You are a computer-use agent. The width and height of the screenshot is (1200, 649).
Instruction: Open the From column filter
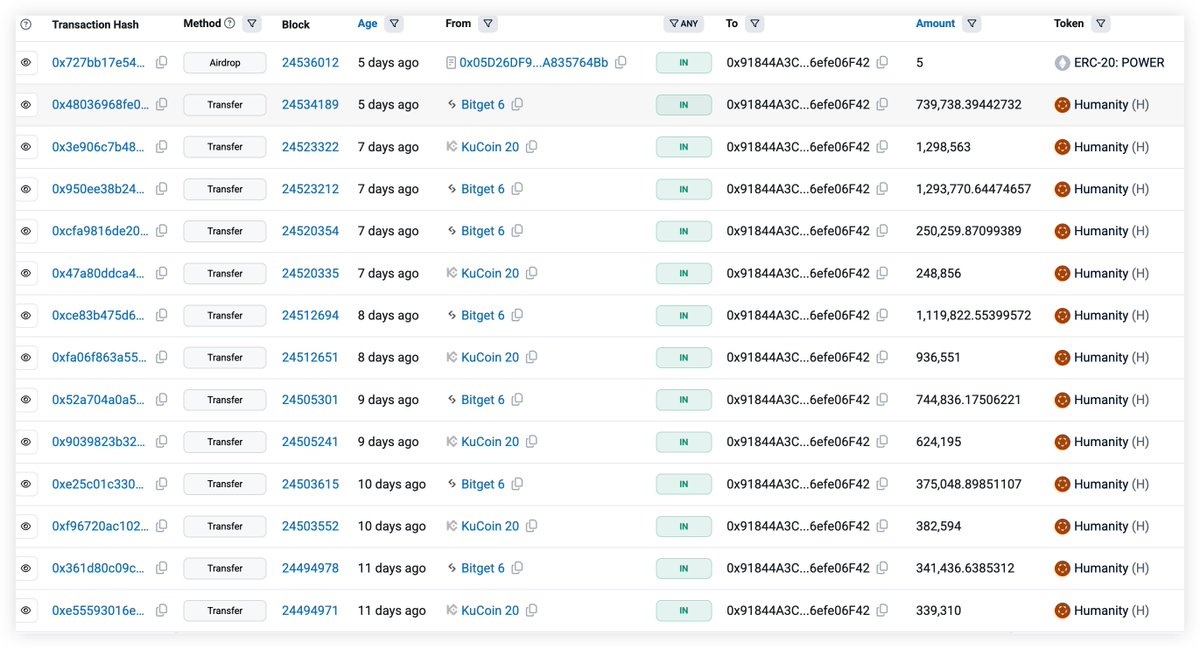[x=487, y=23]
